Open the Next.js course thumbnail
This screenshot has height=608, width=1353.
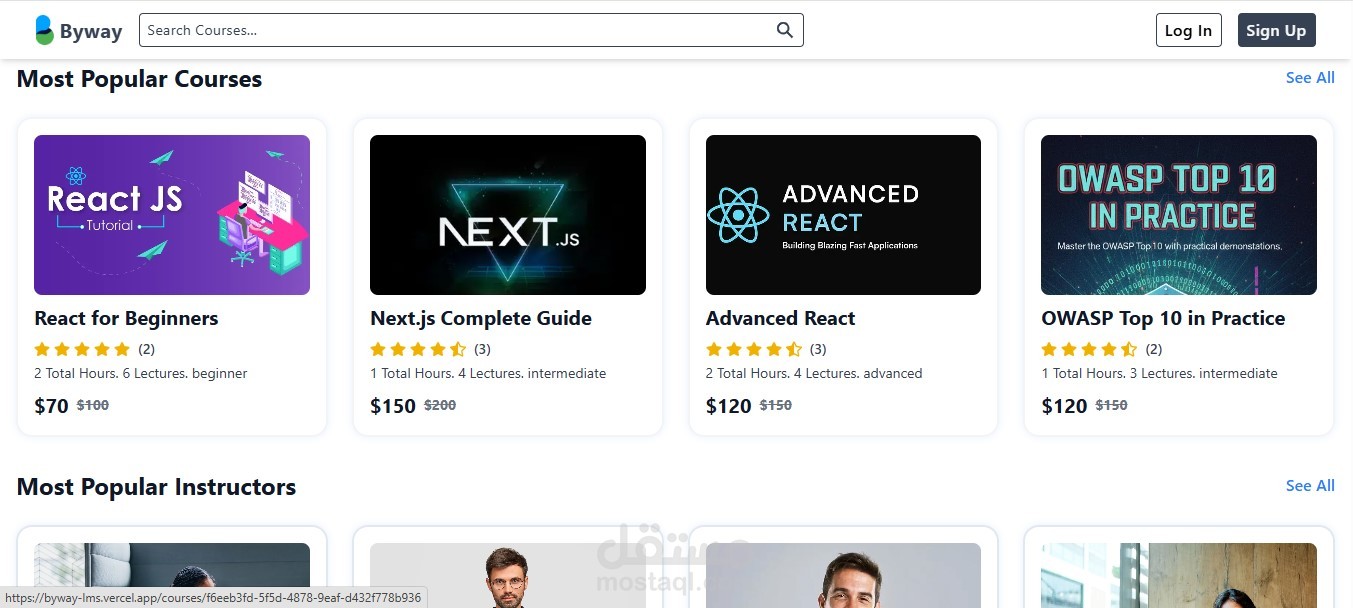pyautogui.click(x=508, y=215)
